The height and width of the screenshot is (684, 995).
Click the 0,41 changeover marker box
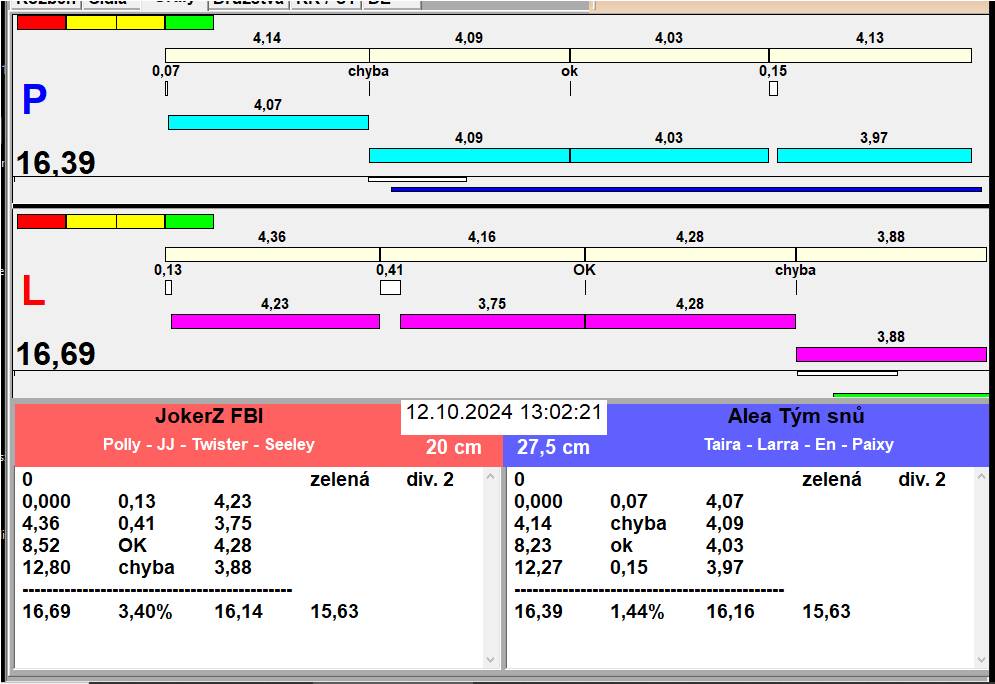[x=390, y=287]
